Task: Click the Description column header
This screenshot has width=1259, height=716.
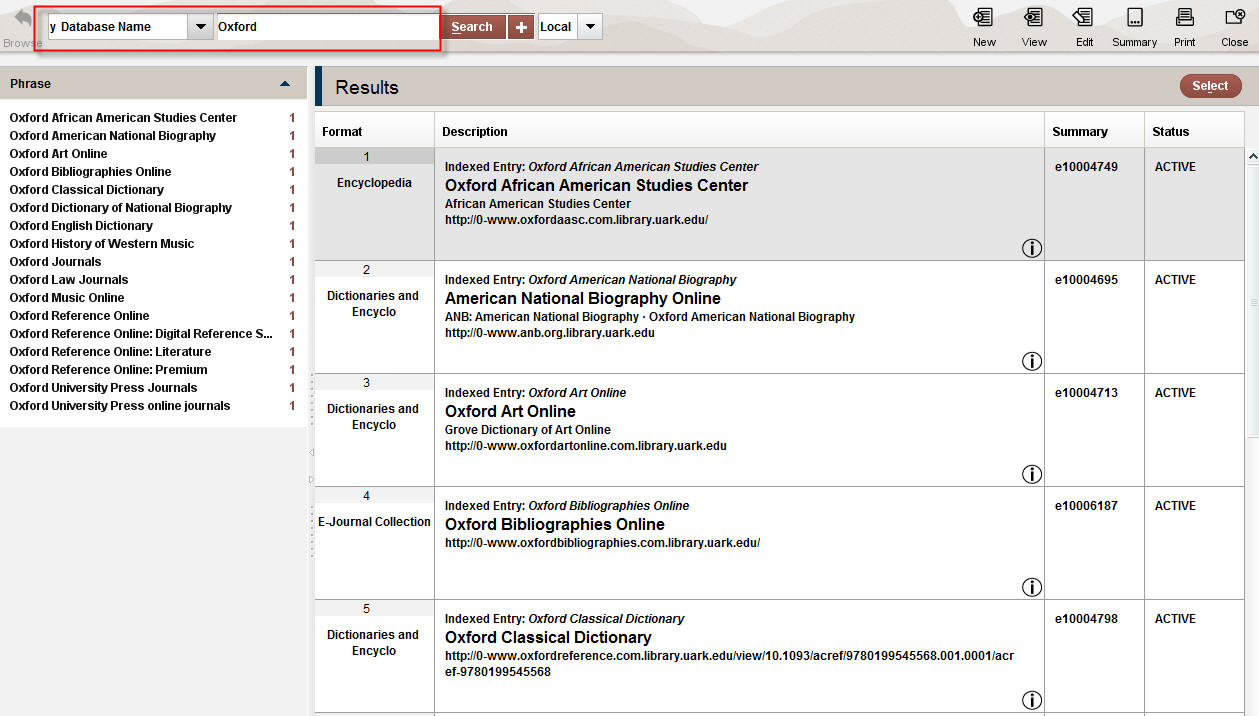Action: [x=475, y=132]
